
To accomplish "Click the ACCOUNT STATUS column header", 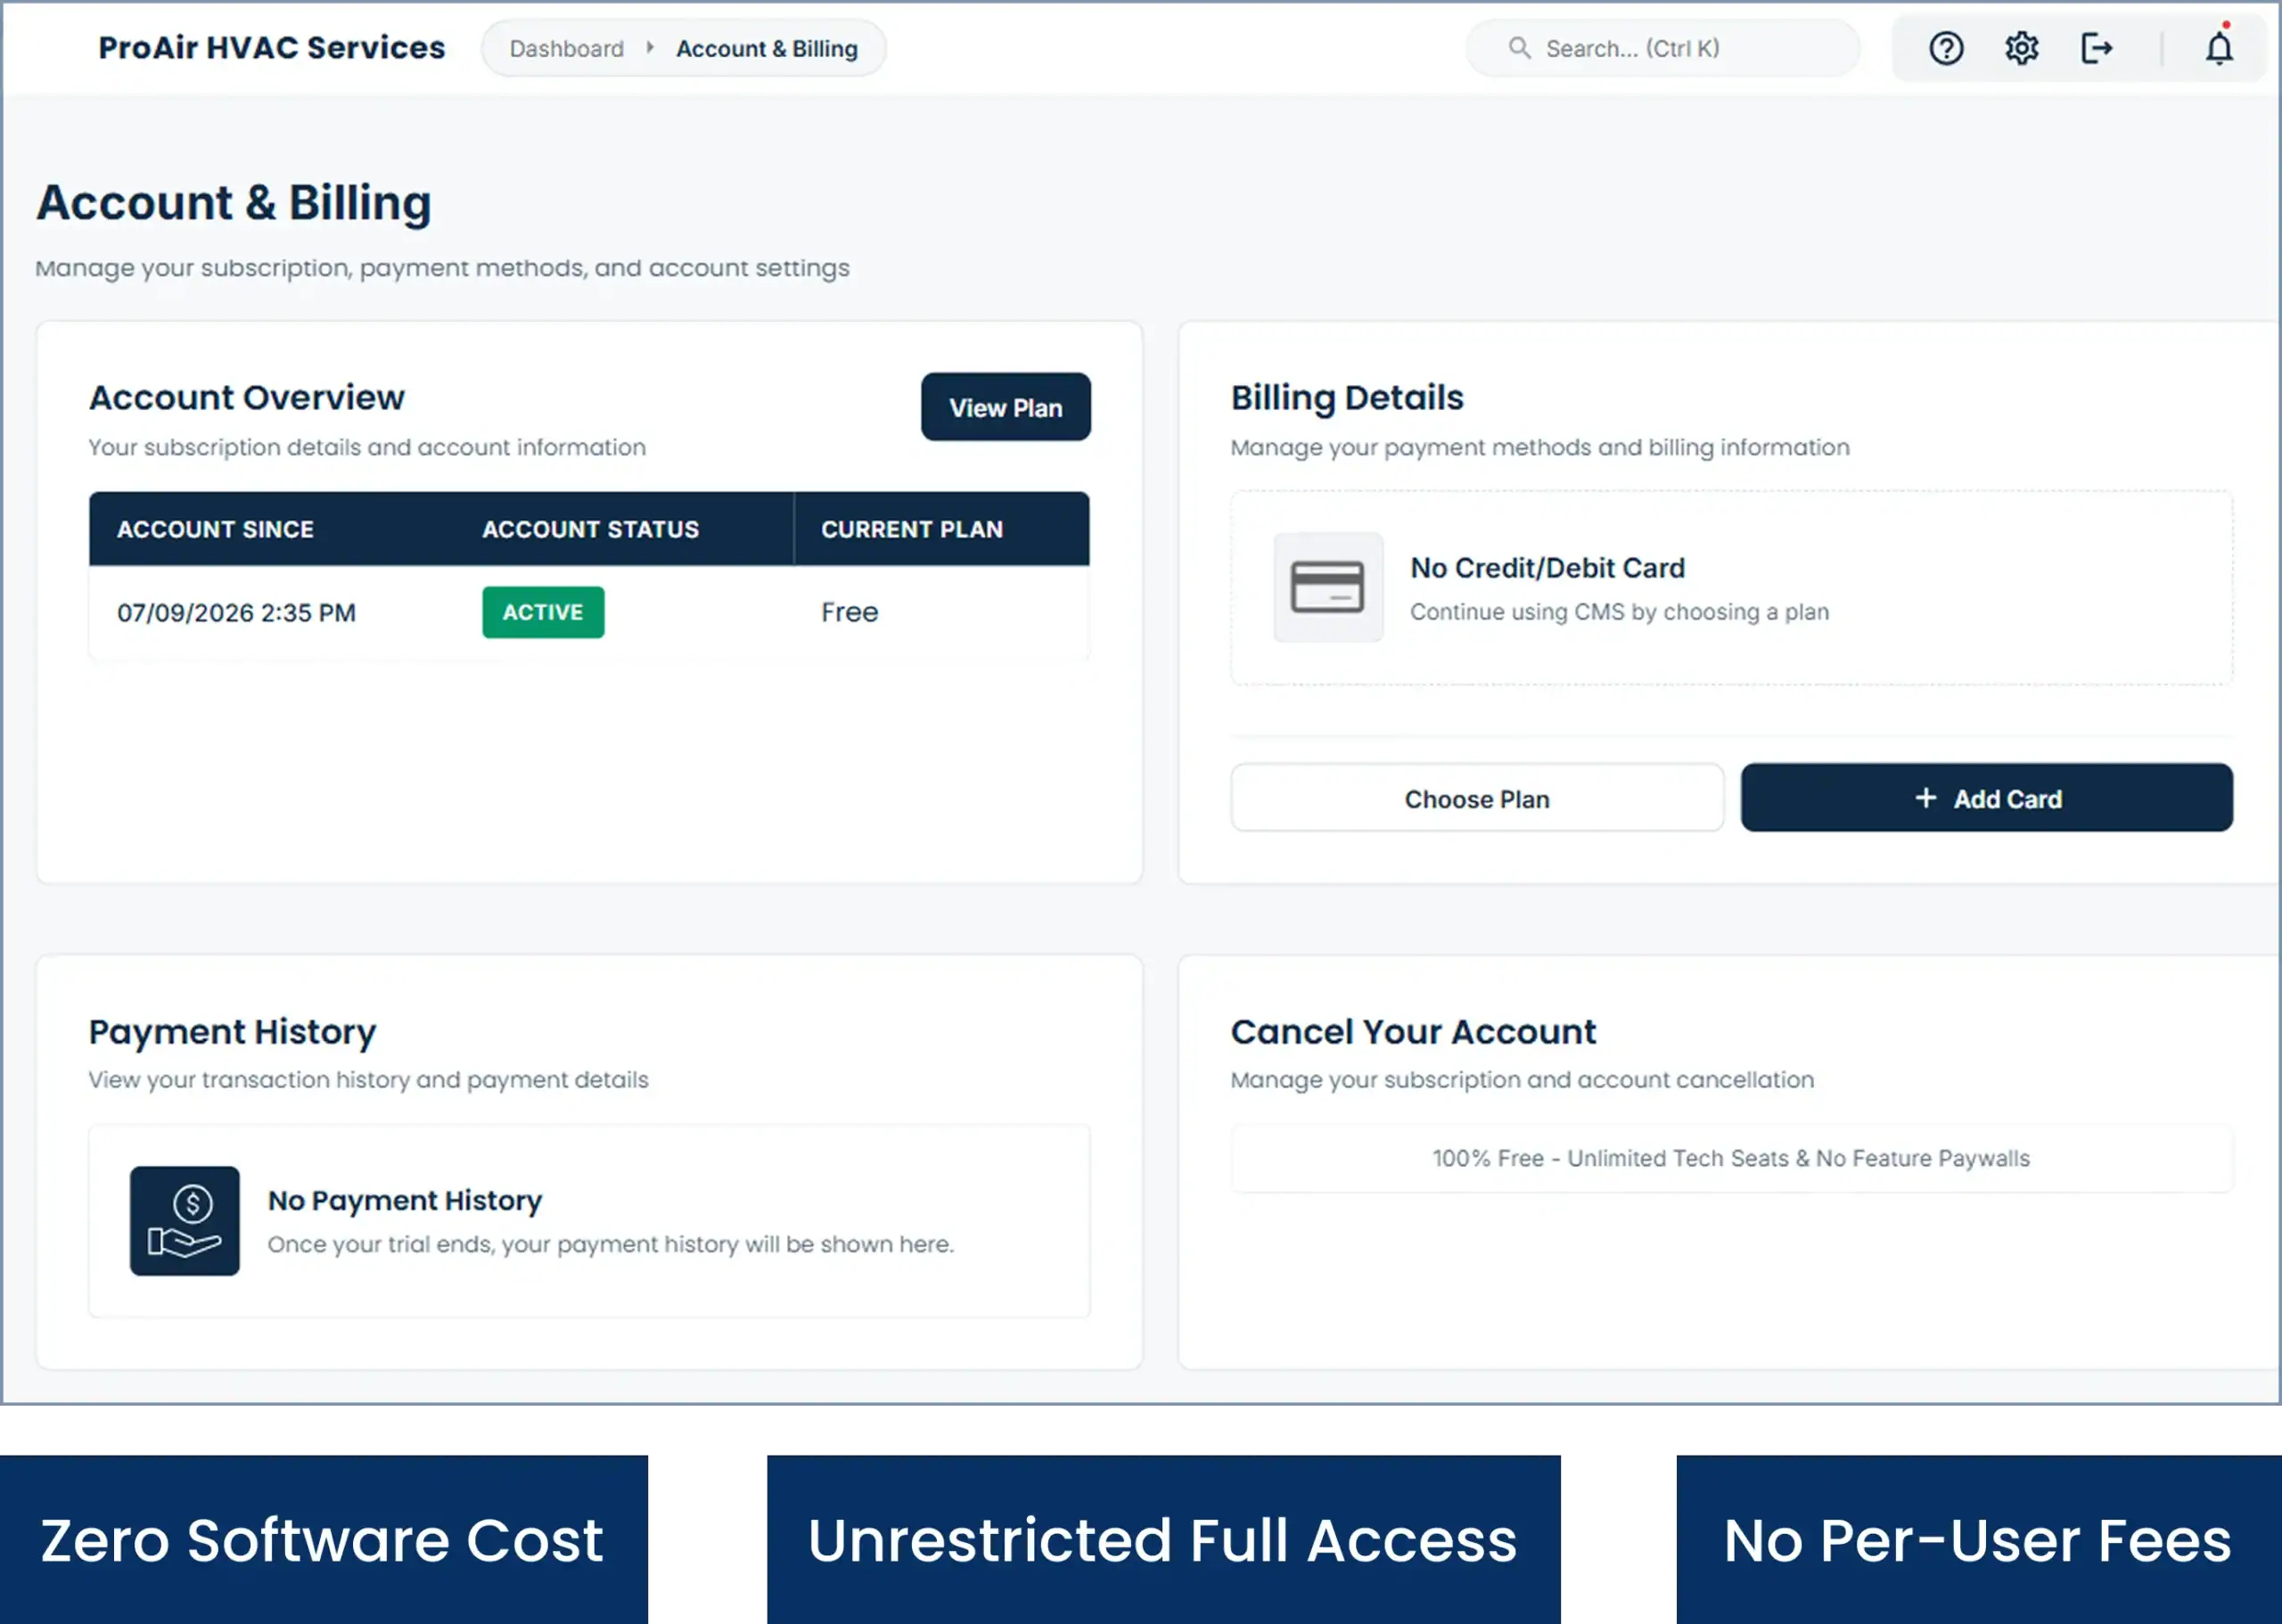I will [x=590, y=529].
